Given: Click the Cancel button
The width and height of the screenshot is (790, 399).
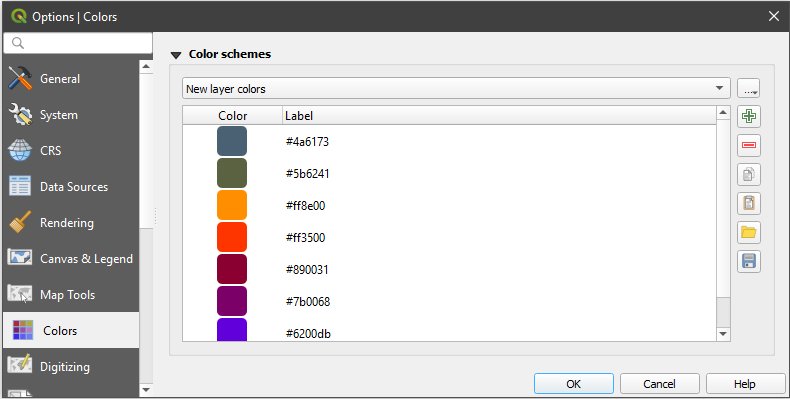Looking at the screenshot, I should pyautogui.click(x=660, y=384).
